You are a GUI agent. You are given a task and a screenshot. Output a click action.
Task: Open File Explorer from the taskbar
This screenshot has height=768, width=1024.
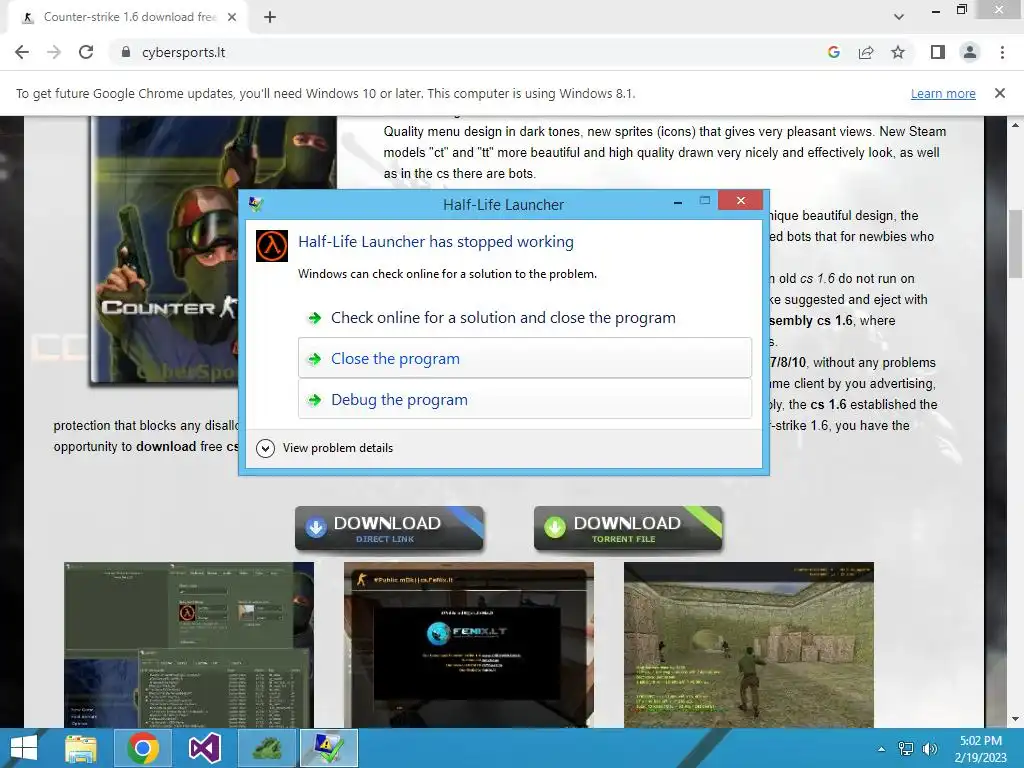[80, 748]
